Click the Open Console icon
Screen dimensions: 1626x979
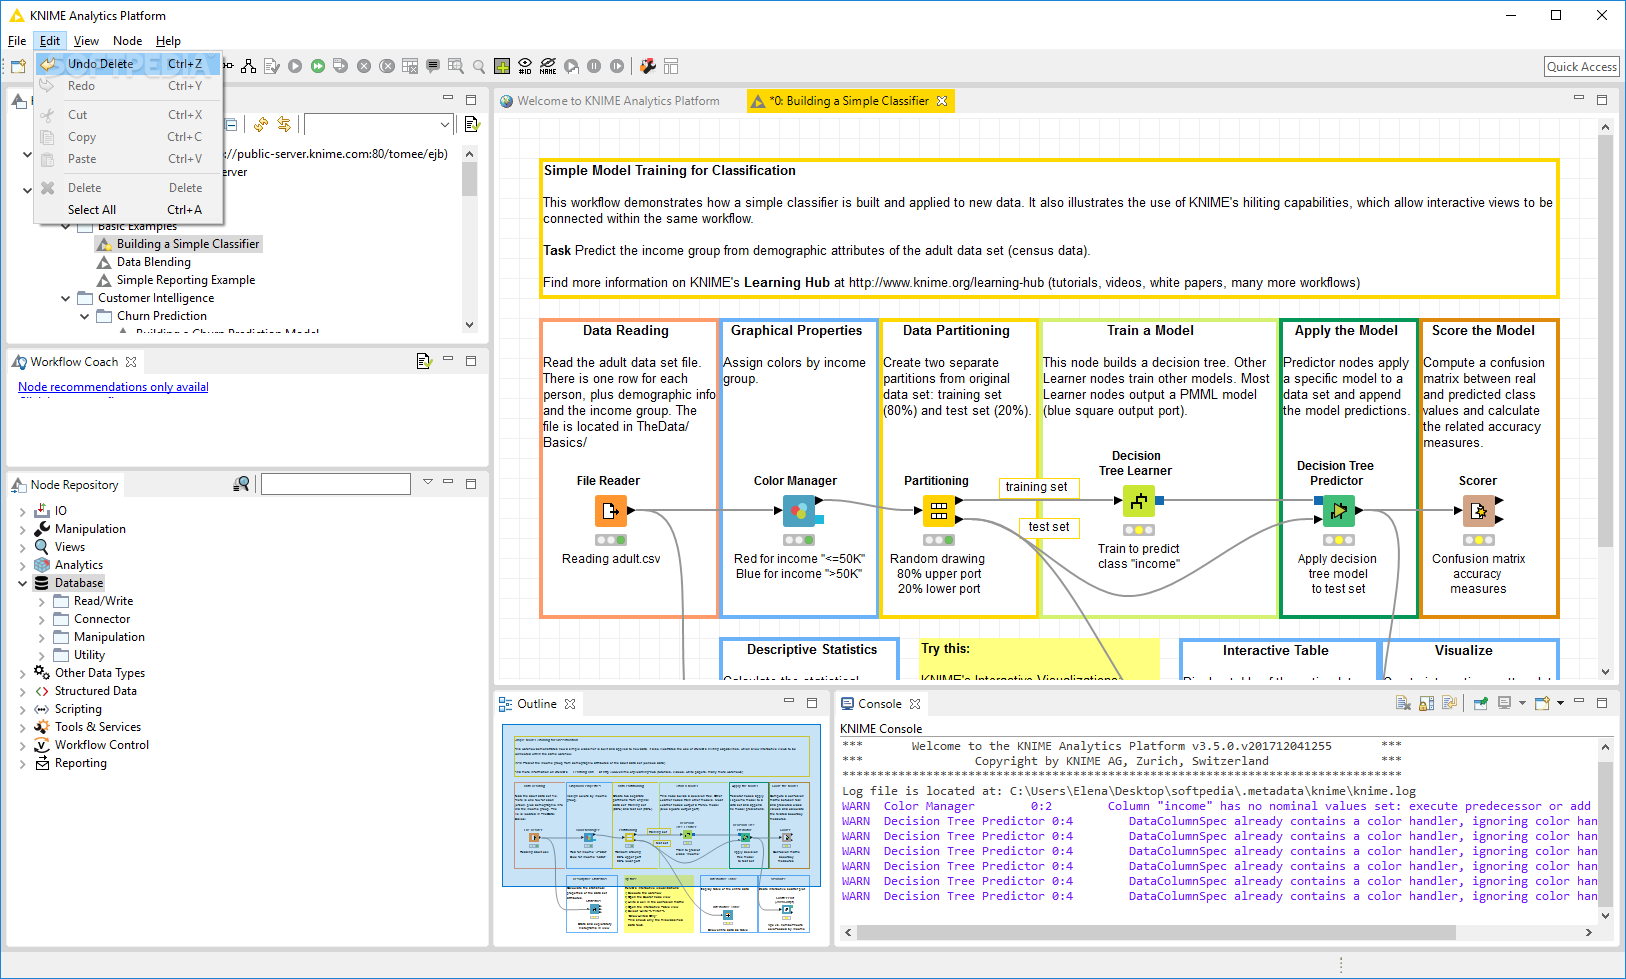[1542, 703]
